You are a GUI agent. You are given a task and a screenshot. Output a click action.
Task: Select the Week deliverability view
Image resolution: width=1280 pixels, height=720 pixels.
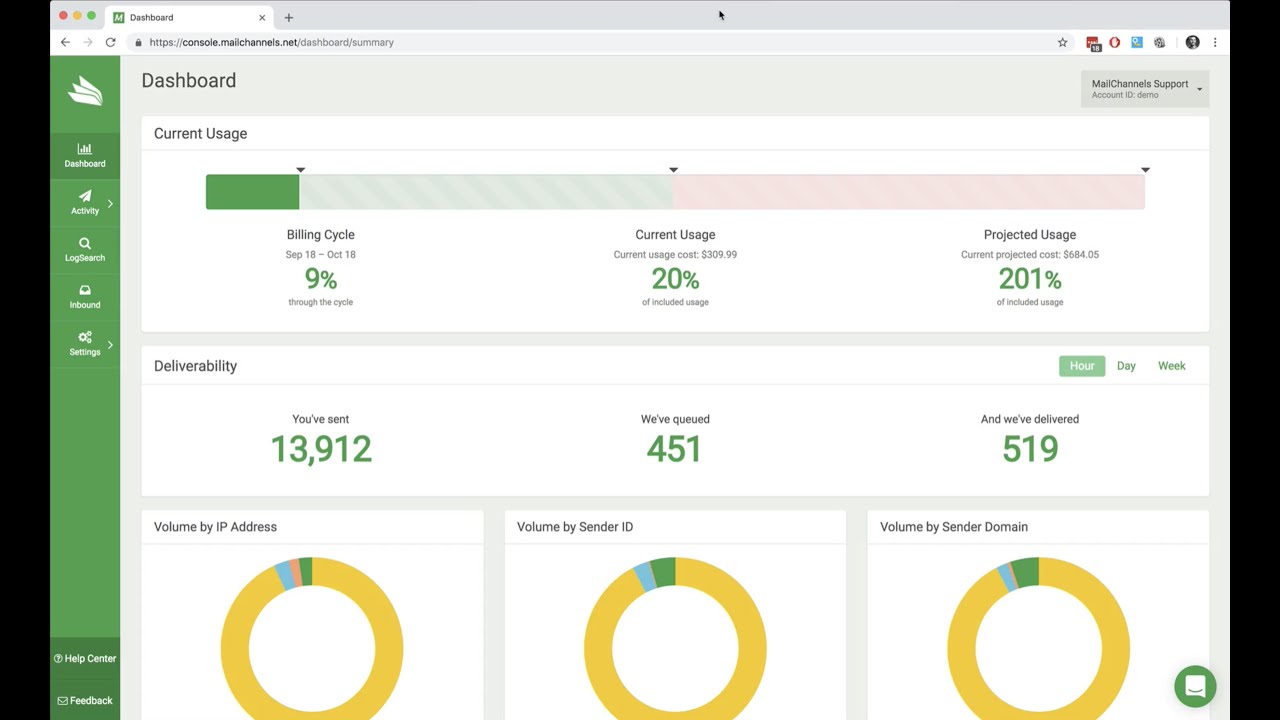click(x=1172, y=366)
